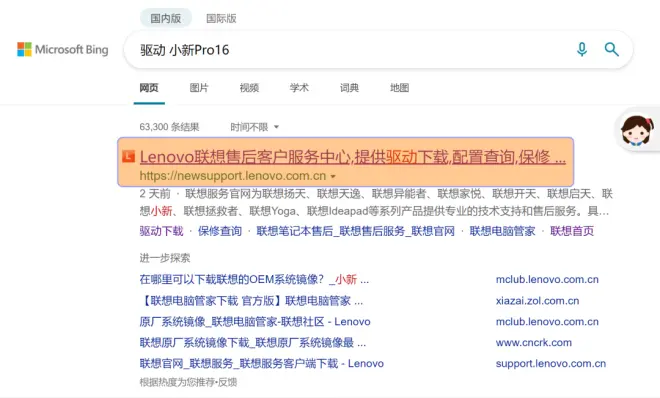Open 联想笔记本售后_联想售后服务_联想官网 sublink
Screen dimensions: 660x398
click(356, 231)
